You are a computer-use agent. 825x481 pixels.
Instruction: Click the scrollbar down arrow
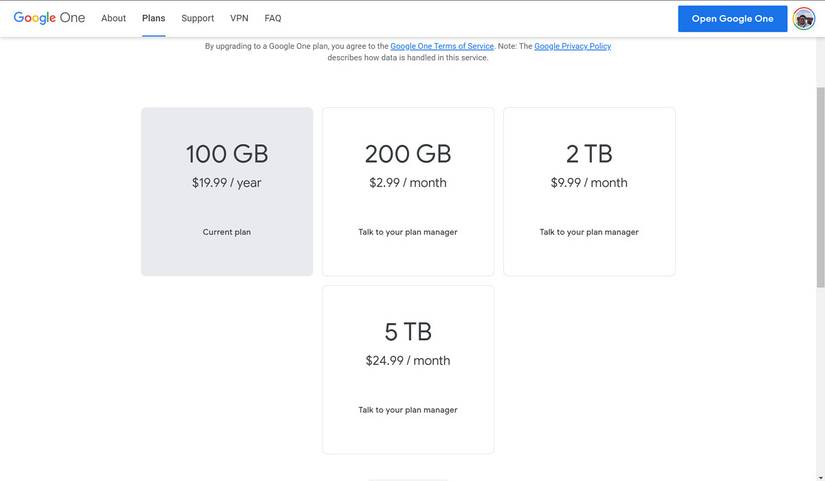[x=820, y=477]
